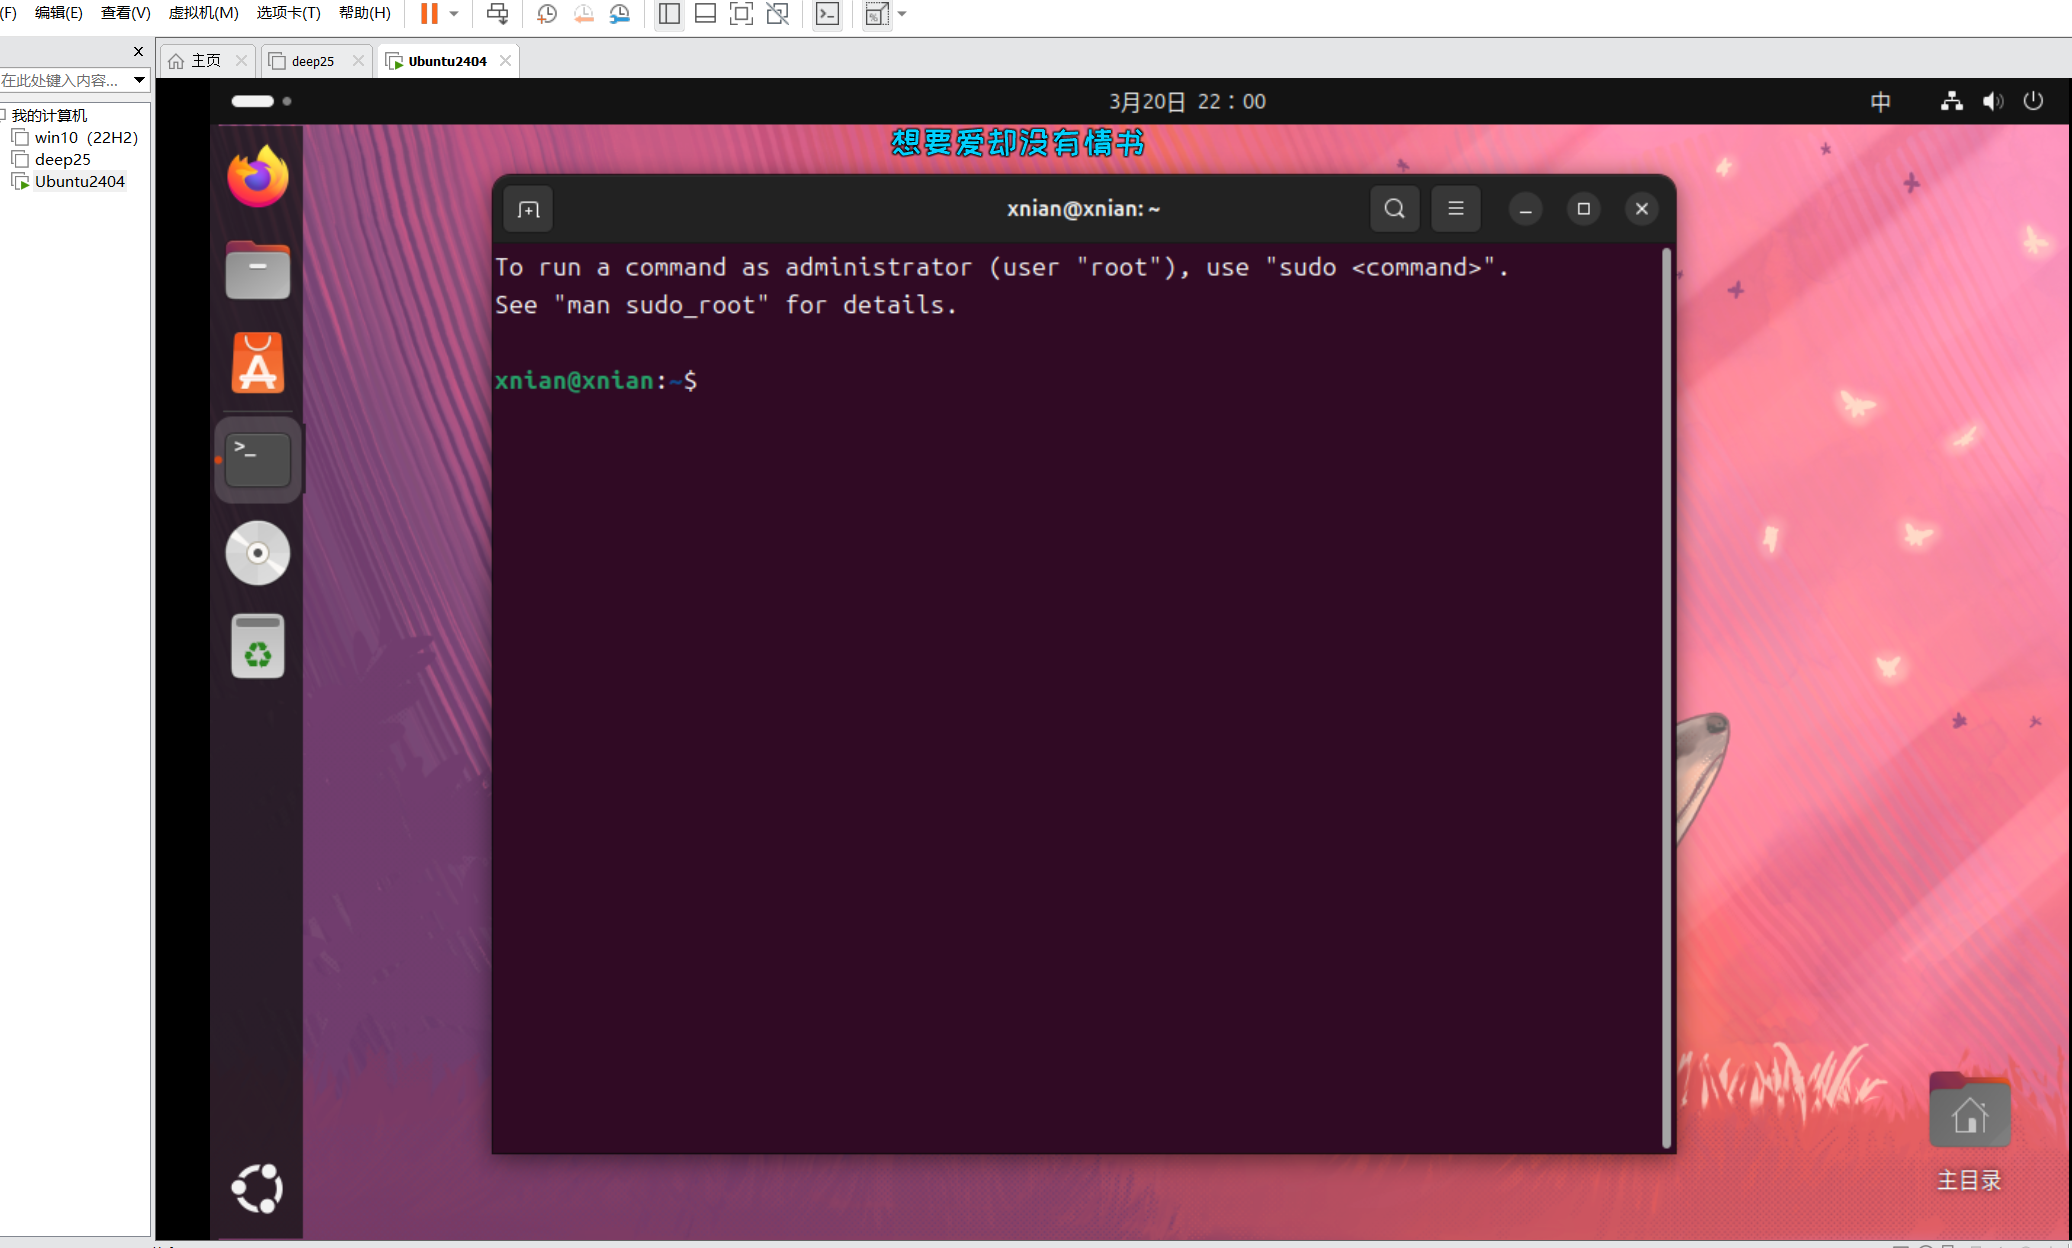Launch Firefox from the dock
Viewport: 2072px width, 1248px height.
pyautogui.click(x=258, y=177)
